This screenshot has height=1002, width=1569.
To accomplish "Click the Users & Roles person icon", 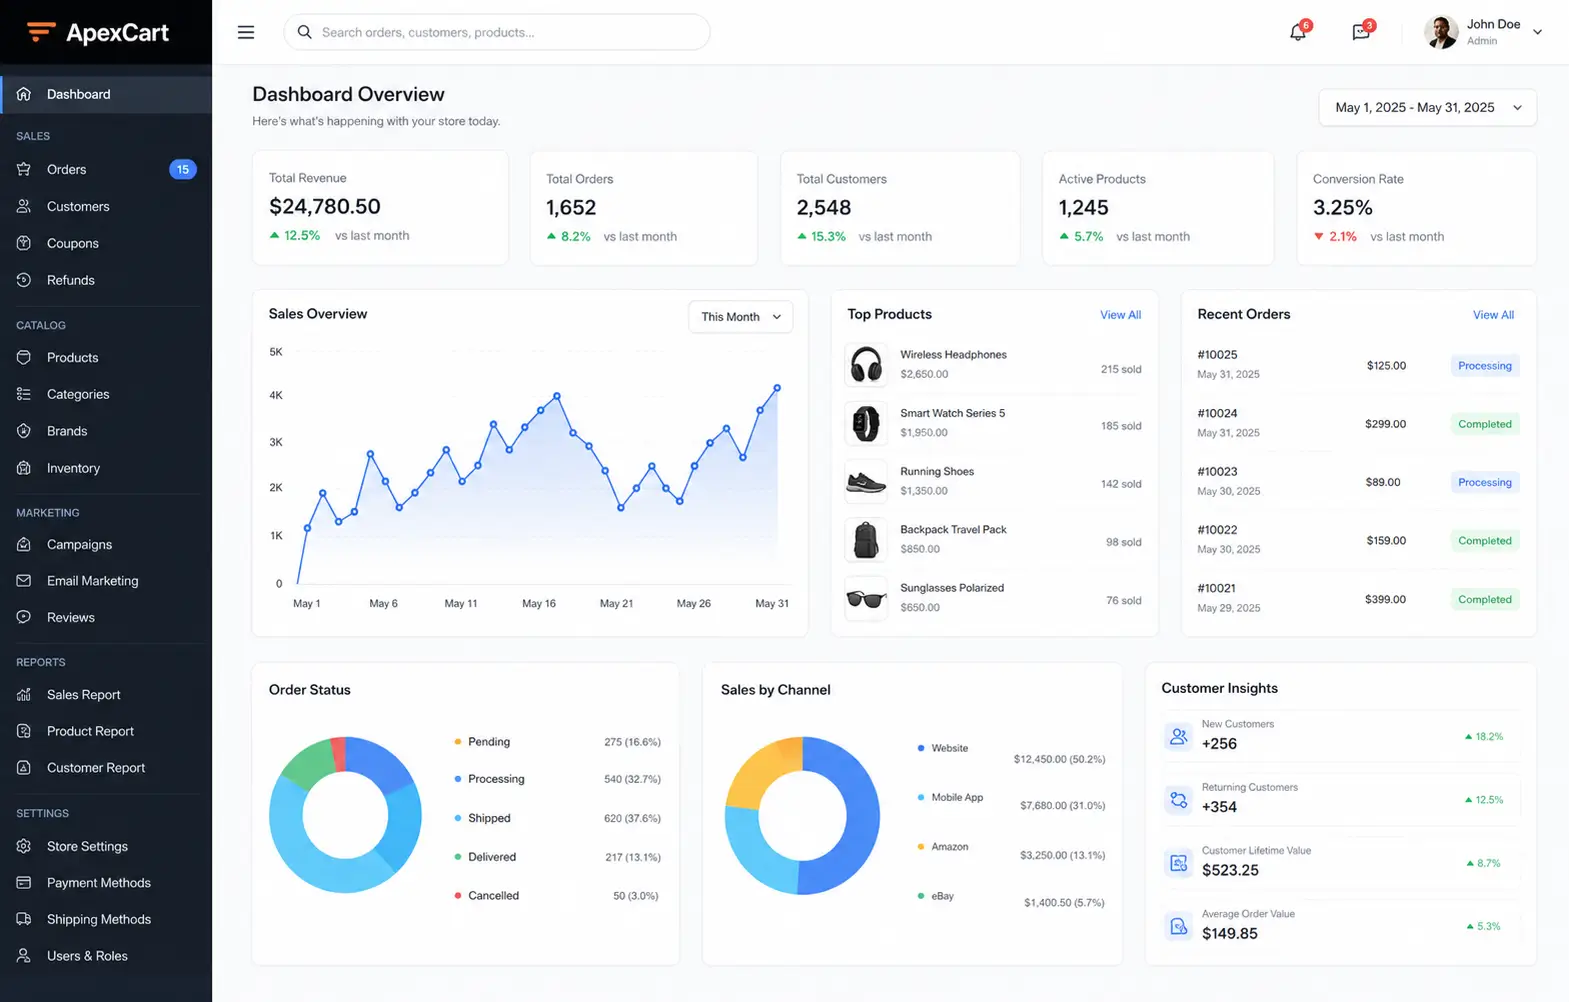I will coord(24,955).
